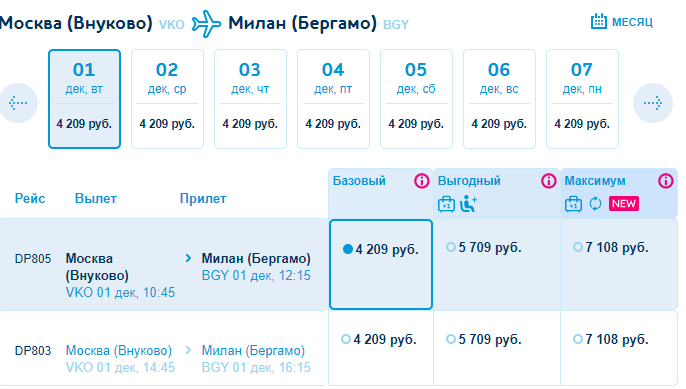This screenshot has width=686, height=389.
Task: Click the refund arrows icon under Максимум
Action: (595, 203)
